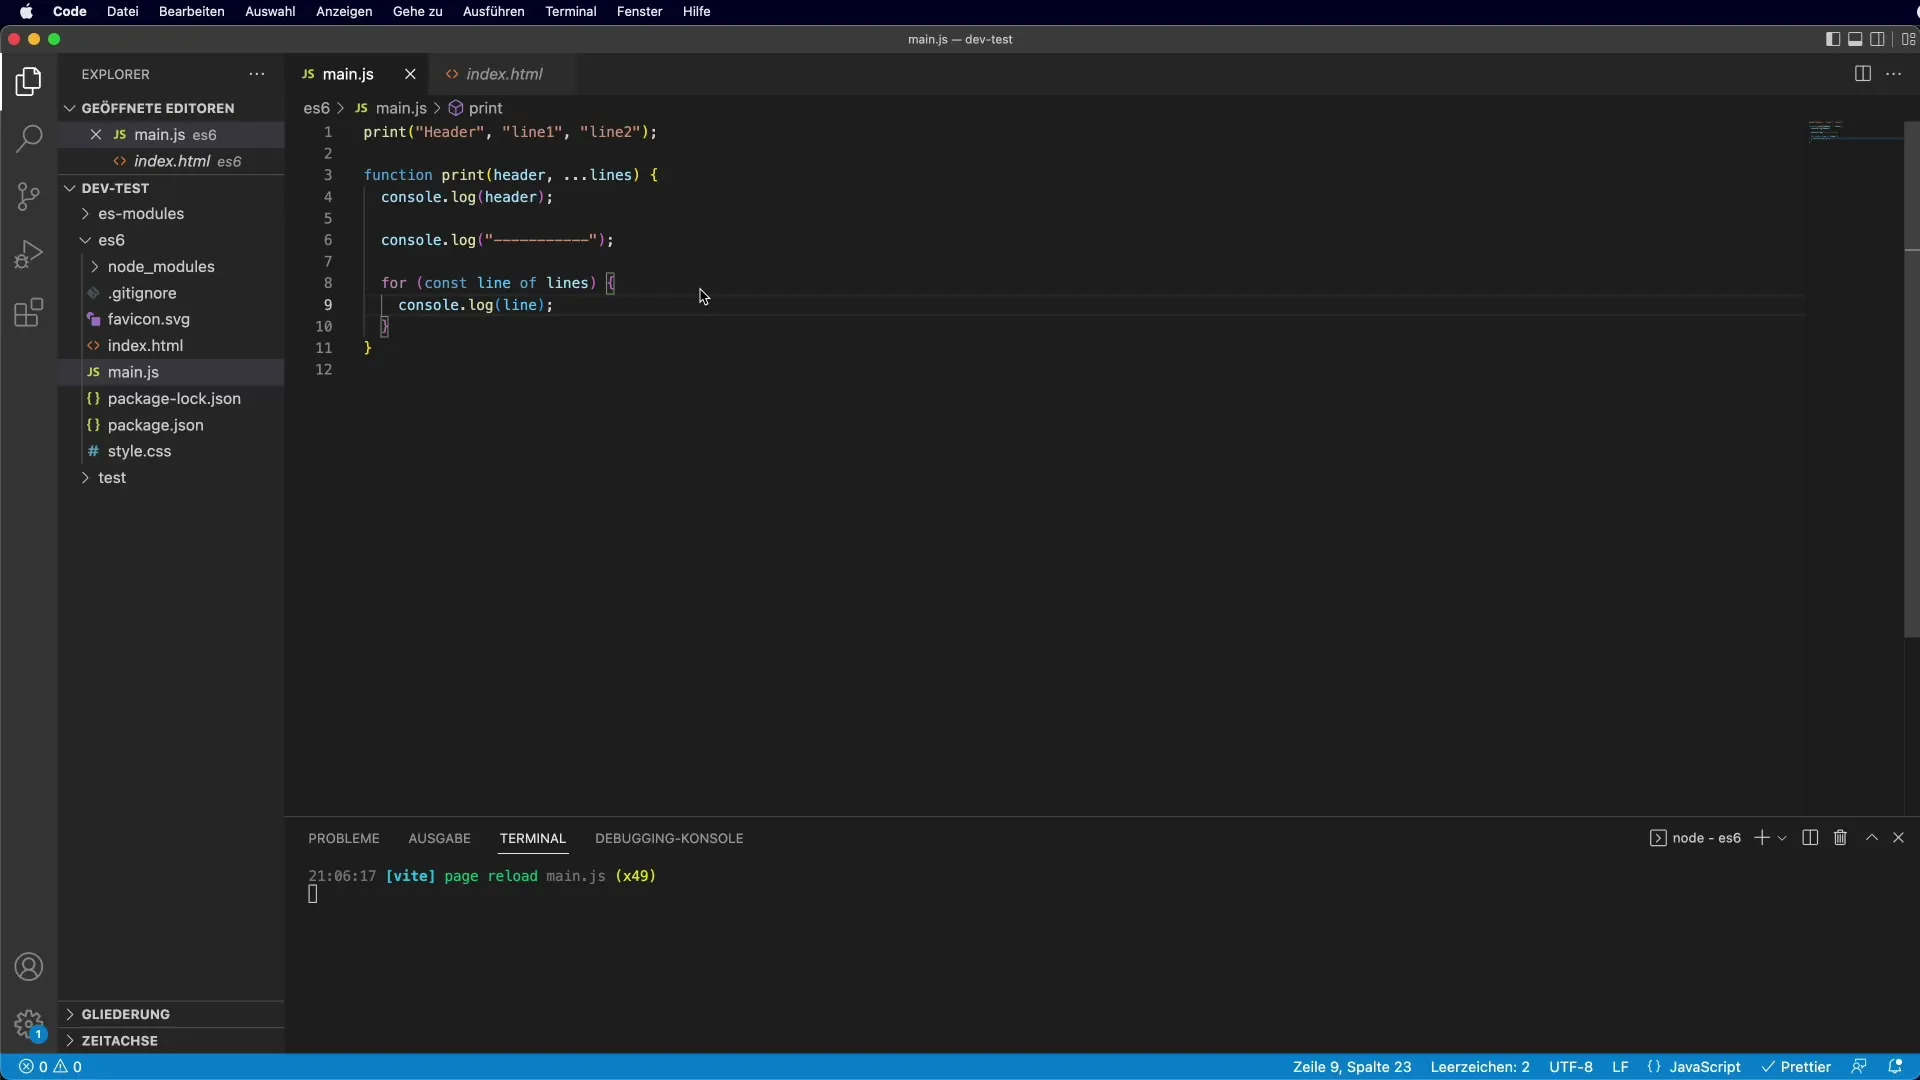Viewport: 1920px width, 1080px height.
Task: Collapse the DEV-TEST folder section
Action: (x=171, y=188)
